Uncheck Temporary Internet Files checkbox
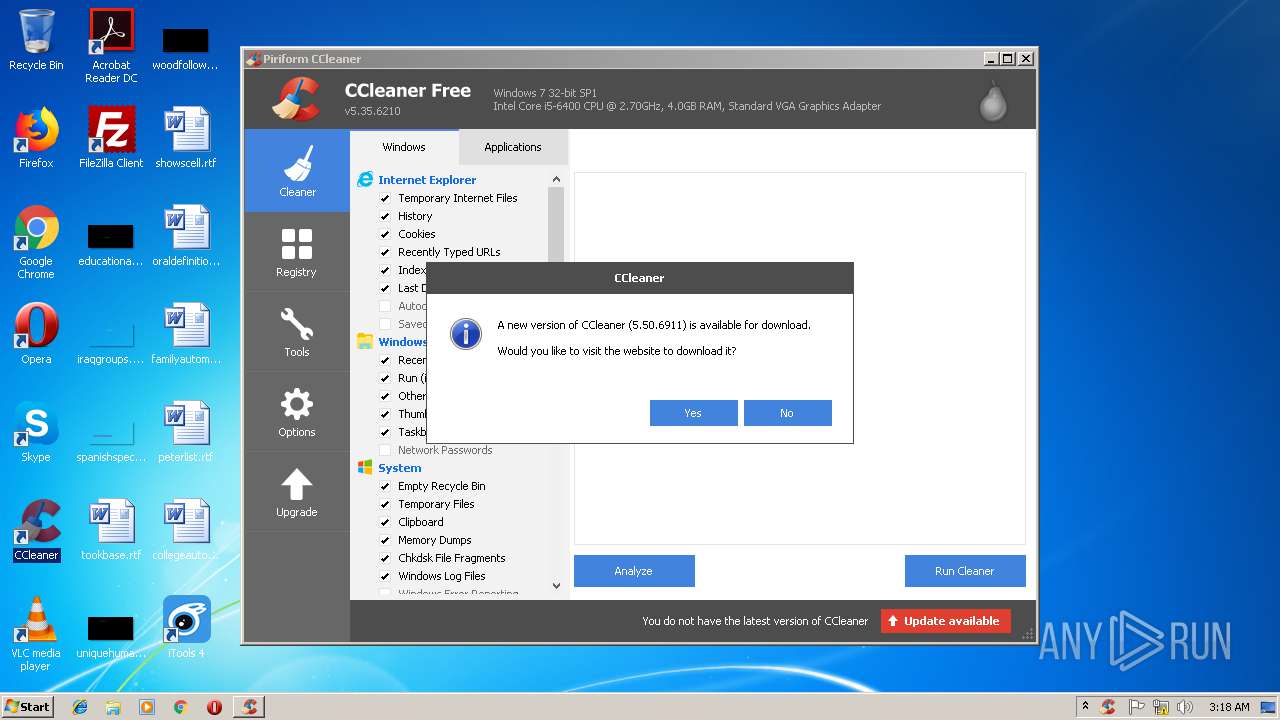 pos(385,198)
